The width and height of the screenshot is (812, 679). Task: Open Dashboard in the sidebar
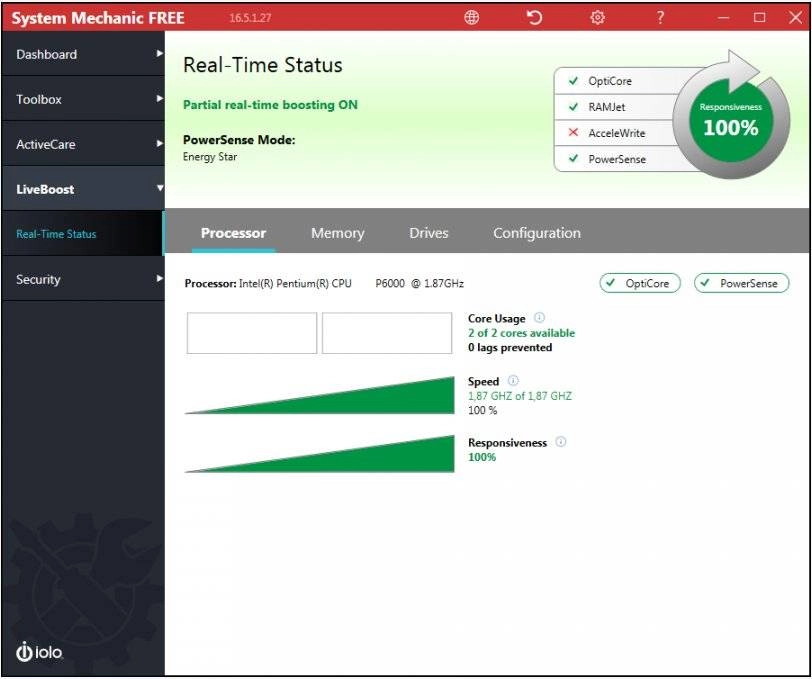(83, 54)
